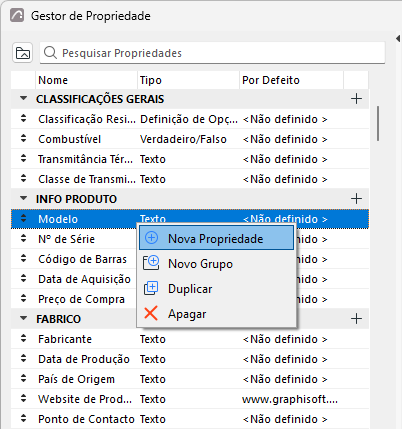Click reorder handle of Data de Produção row
402x429 pixels.
[23, 358]
